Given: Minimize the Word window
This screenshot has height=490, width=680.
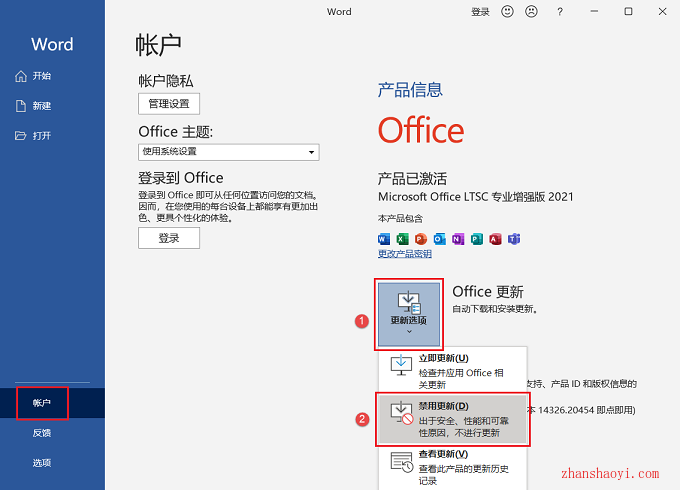Looking at the screenshot, I should (x=595, y=12).
